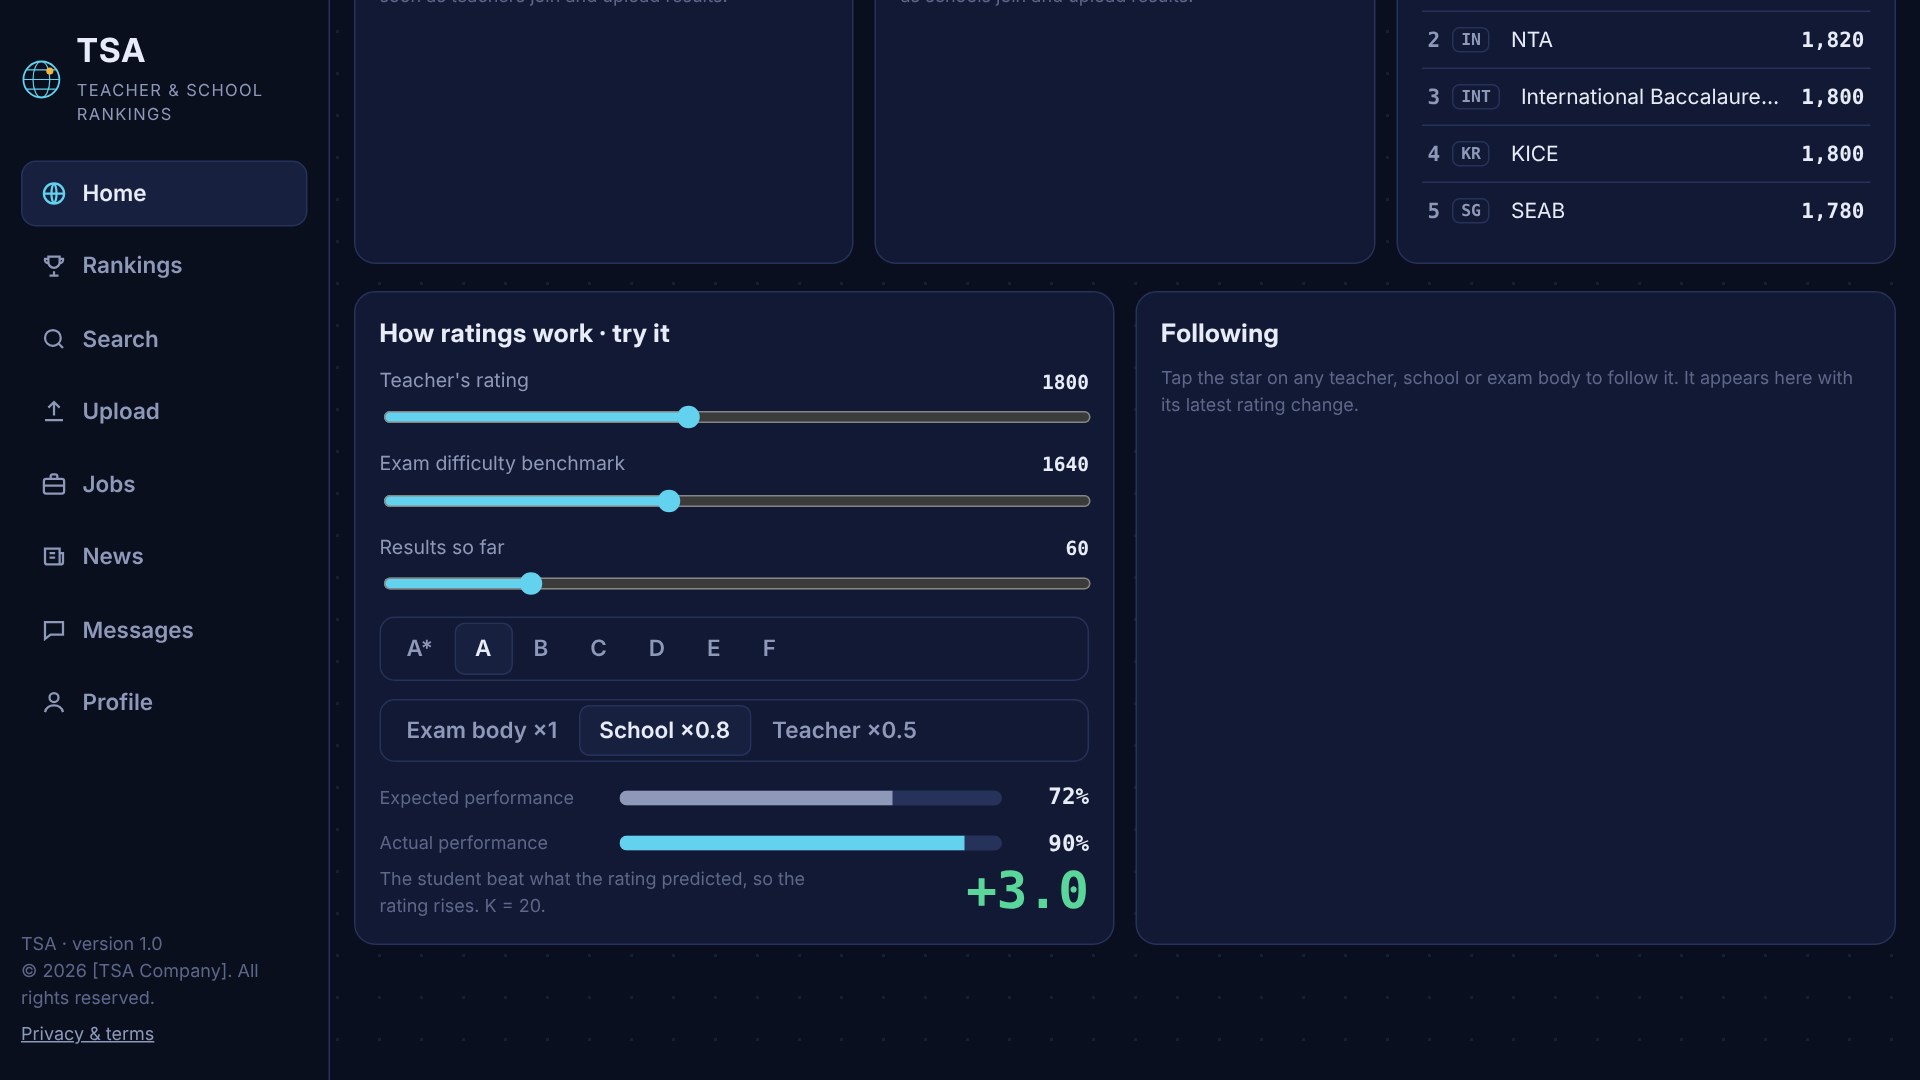Click the SEAB ranking row
Screen dimensions: 1920x1080
pyautogui.click(x=1646, y=211)
